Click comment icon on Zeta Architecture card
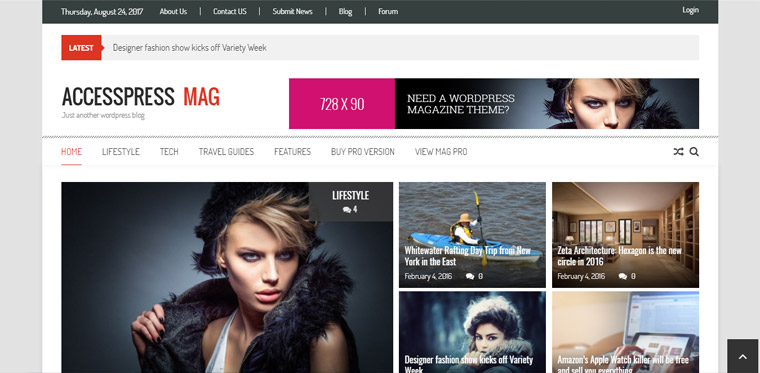Screen dimensions: 760x373 [x=623, y=276]
